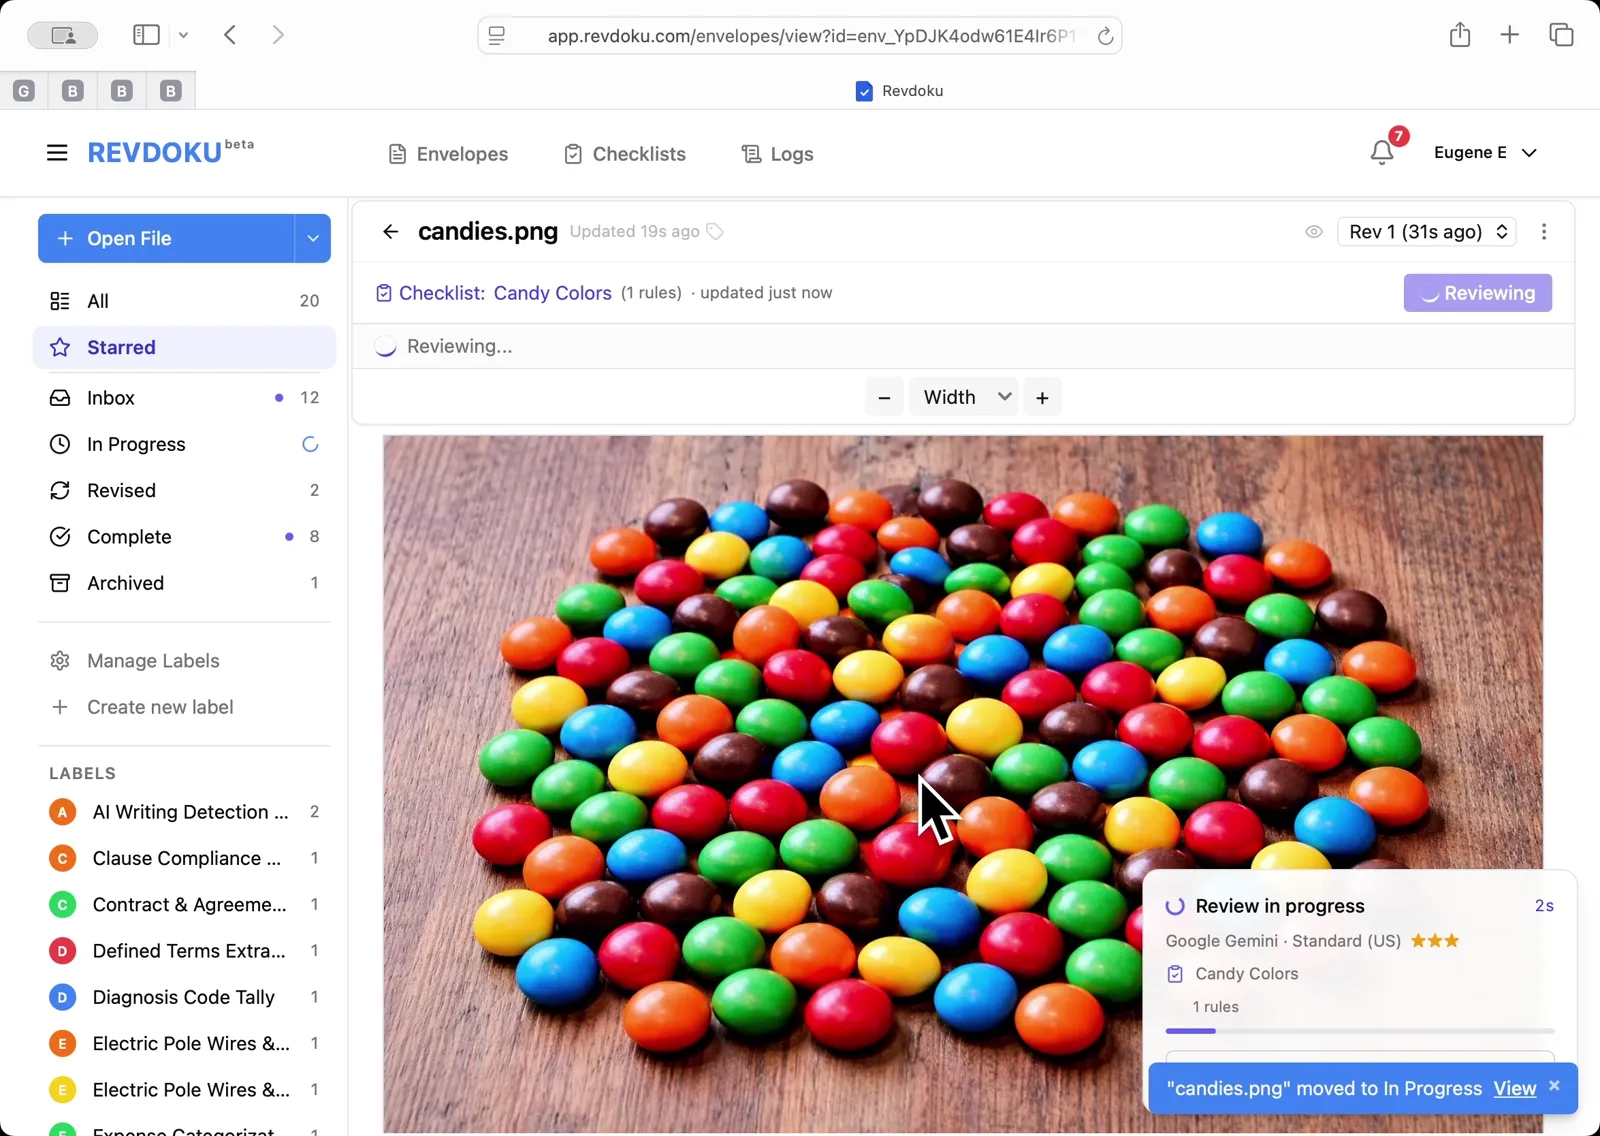The width and height of the screenshot is (1600, 1136).
Task: Click the notification bell icon
Action: [x=1382, y=153]
